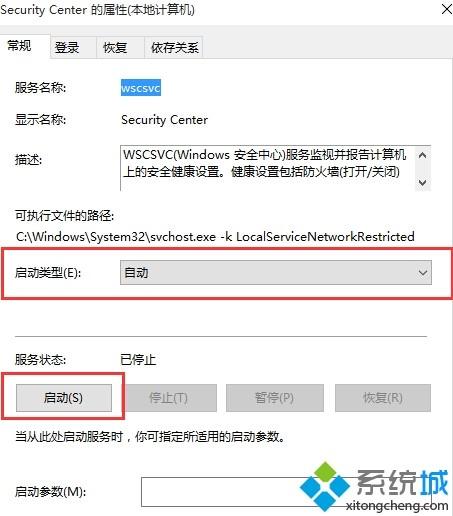453x516 pixels.
Task: Click inside the 描述 description box
Action: pyautogui.click(x=267, y=168)
